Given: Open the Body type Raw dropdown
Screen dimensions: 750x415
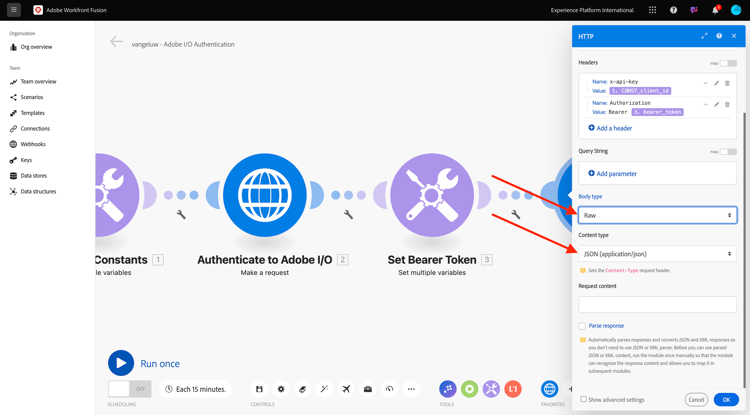Looking at the screenshot, I should 658,215.
